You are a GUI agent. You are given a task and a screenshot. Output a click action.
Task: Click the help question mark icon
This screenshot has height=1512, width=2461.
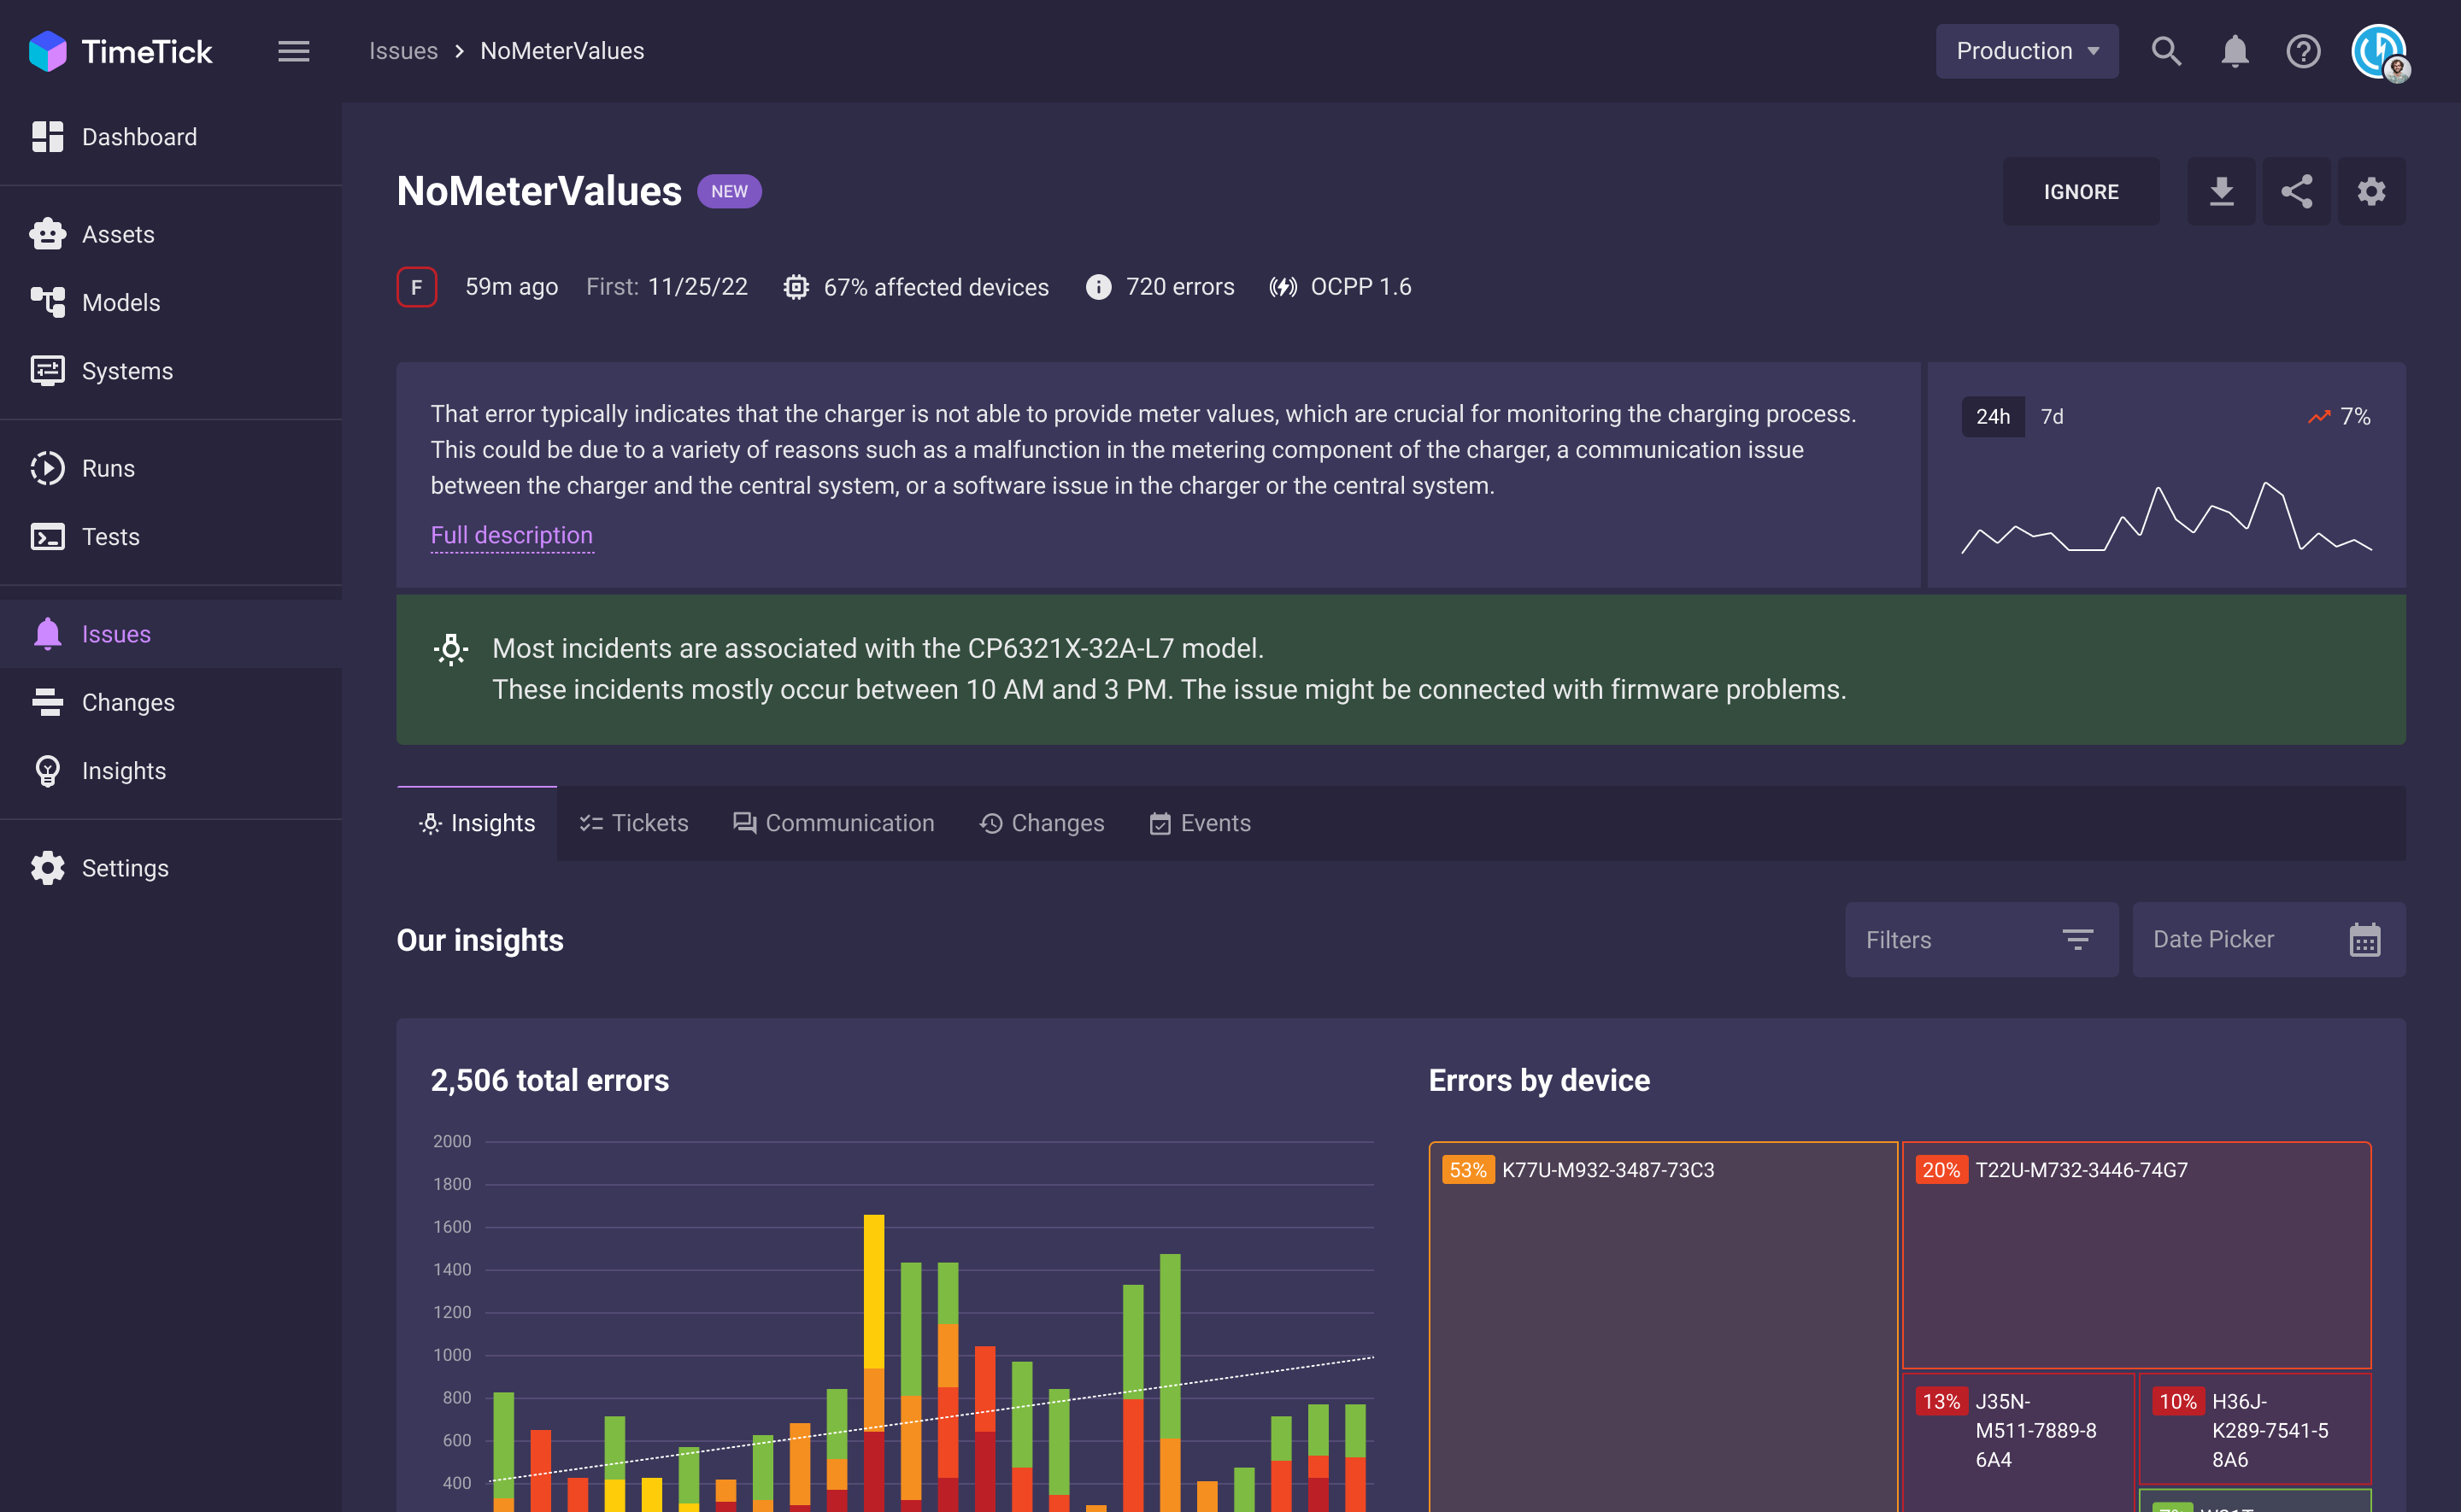point(2303,51)
